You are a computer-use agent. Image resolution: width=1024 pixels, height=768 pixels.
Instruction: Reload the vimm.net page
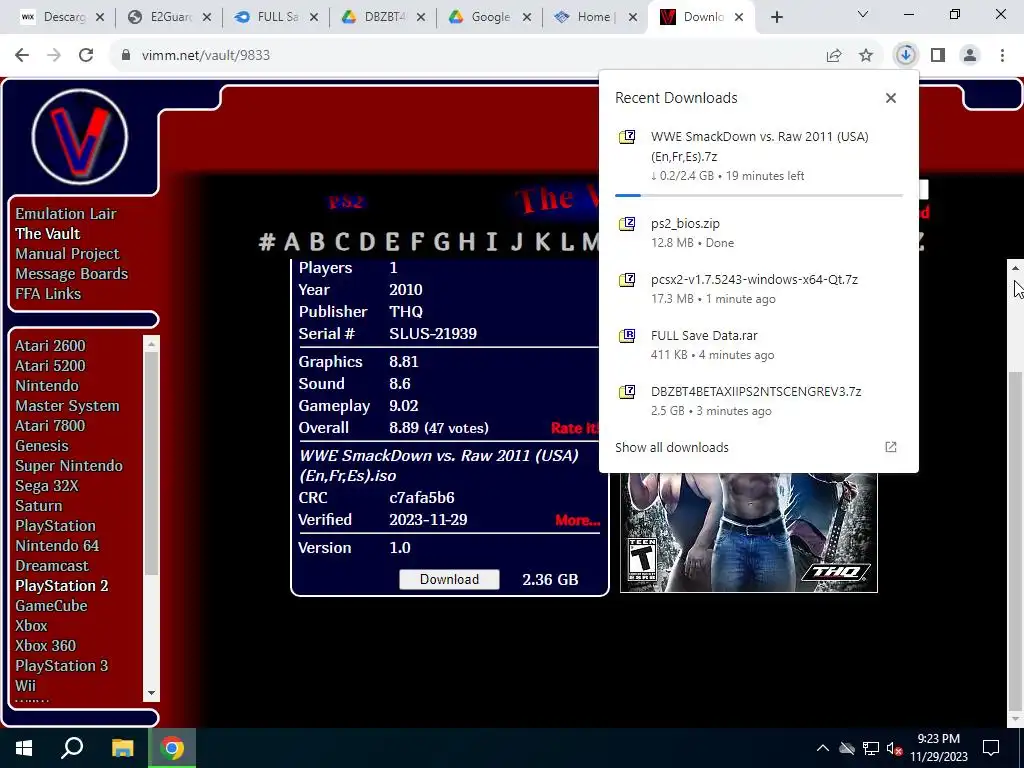point(86,55)
